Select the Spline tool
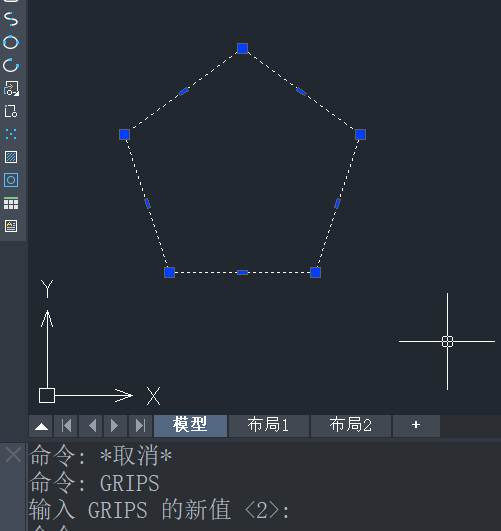 coord(11,19)
